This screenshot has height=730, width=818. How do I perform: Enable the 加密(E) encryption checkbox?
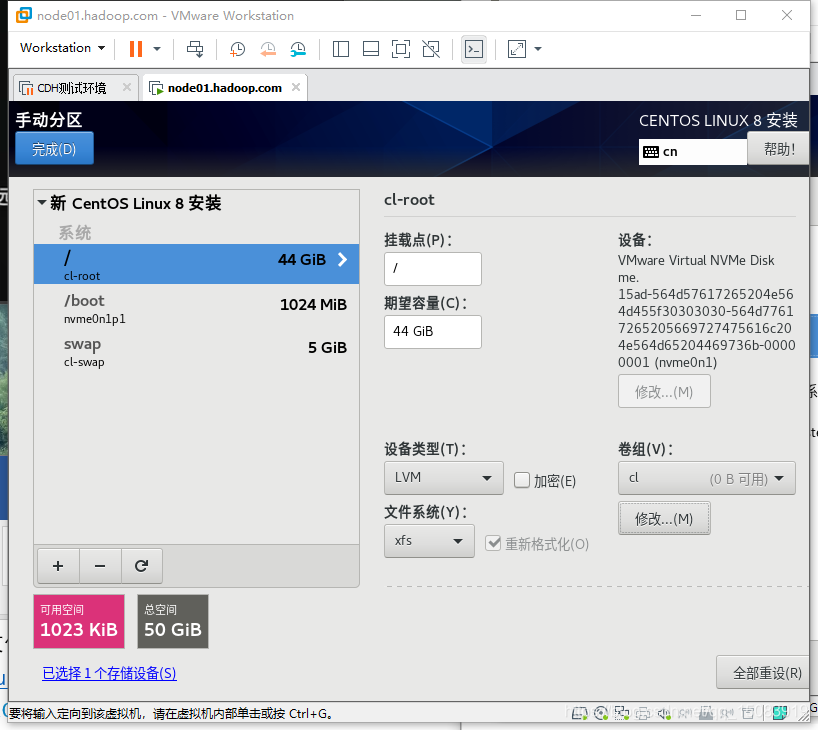tap(522, 480)
